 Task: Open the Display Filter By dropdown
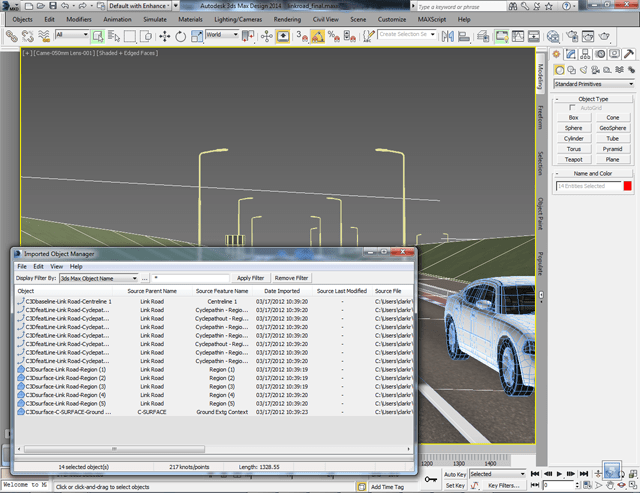(98, 278)
